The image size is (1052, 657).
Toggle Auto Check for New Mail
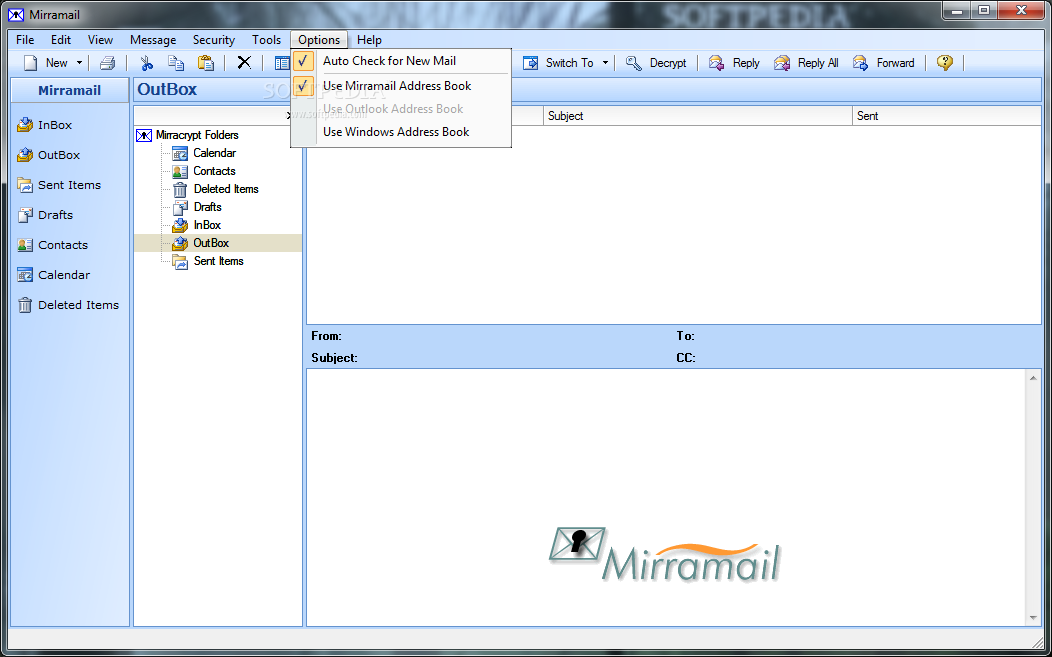point(401,61)
